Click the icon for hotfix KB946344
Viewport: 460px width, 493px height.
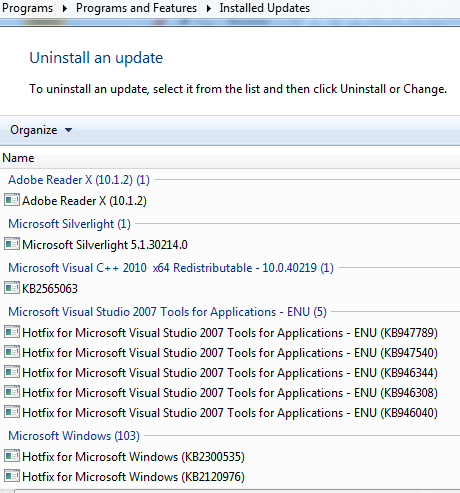point(12,372)
